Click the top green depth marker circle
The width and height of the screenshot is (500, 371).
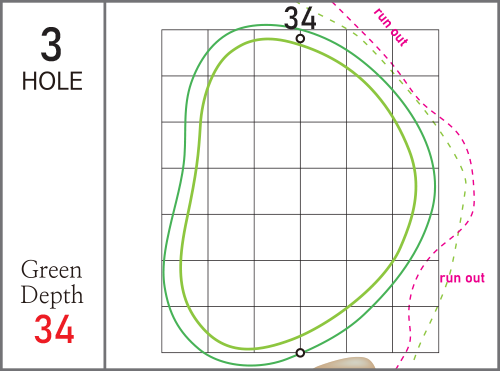point(300,39)
